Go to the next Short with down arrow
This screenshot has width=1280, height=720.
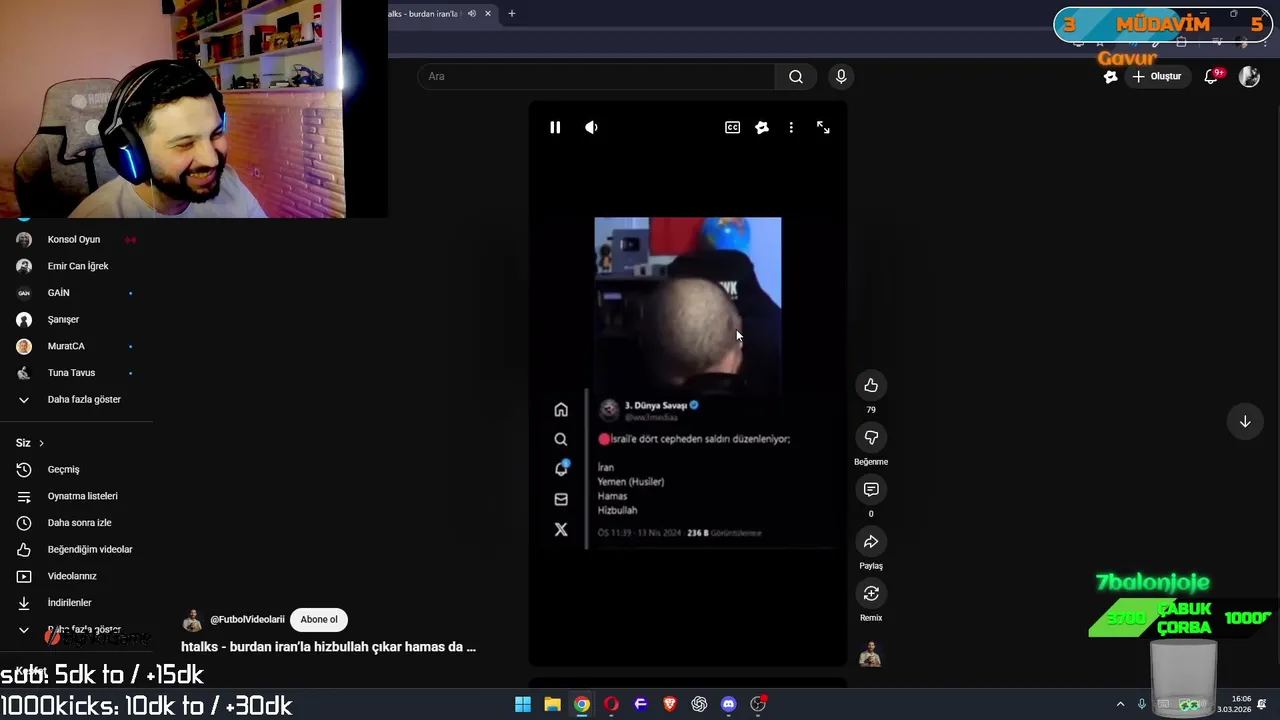click(1245, 422)
